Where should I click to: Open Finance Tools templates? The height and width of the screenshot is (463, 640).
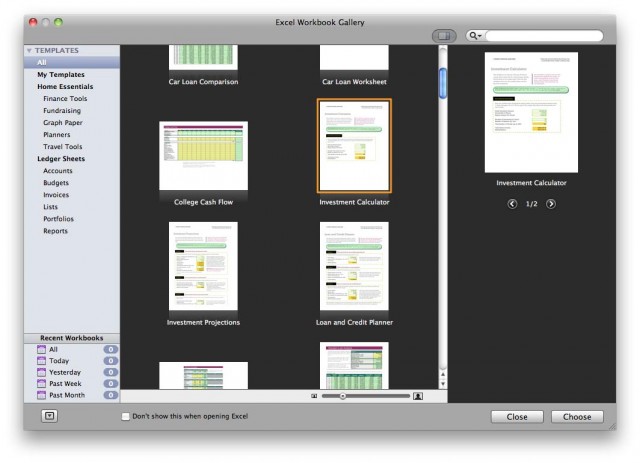65,98
